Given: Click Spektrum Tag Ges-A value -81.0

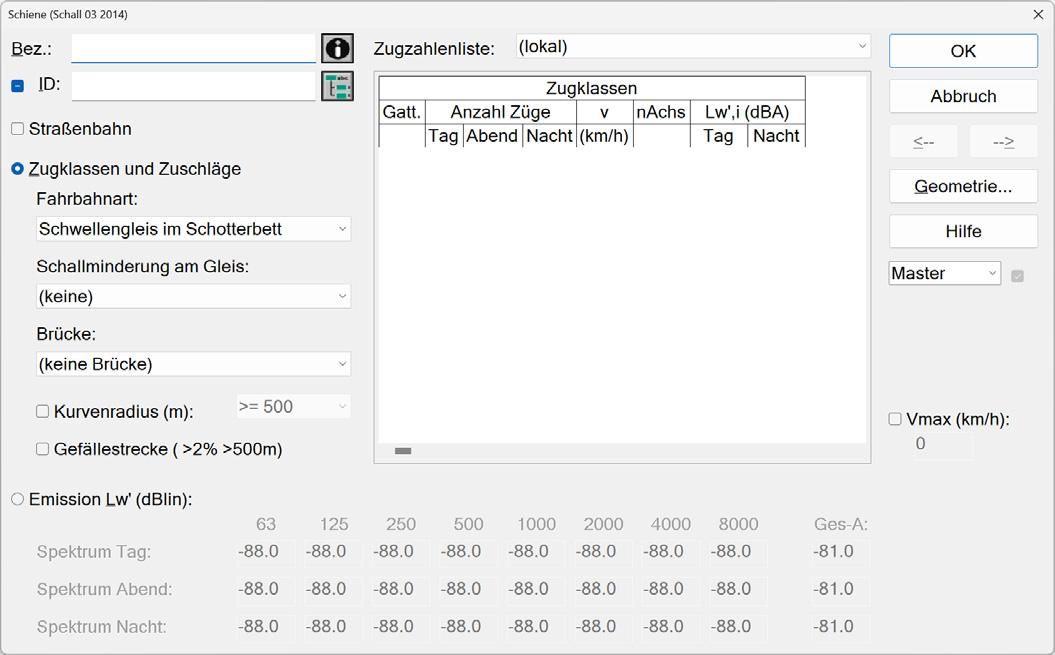Looking at the screenshot, I should [x=841, y=552].
